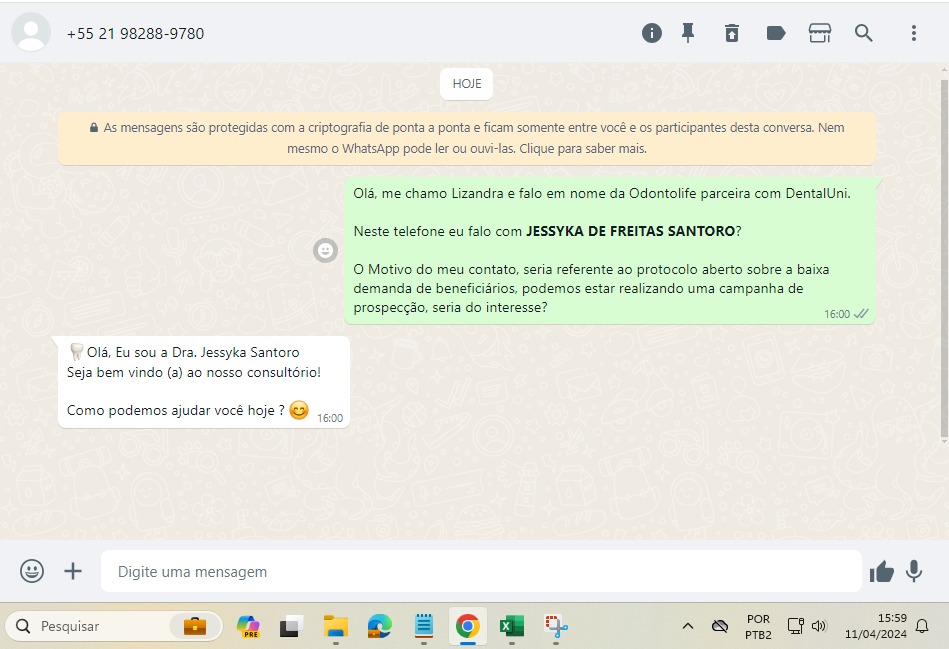Open notifications bell in taskbar
The height and width of the screenshot is (649, 949).
(x=922, y=626)
